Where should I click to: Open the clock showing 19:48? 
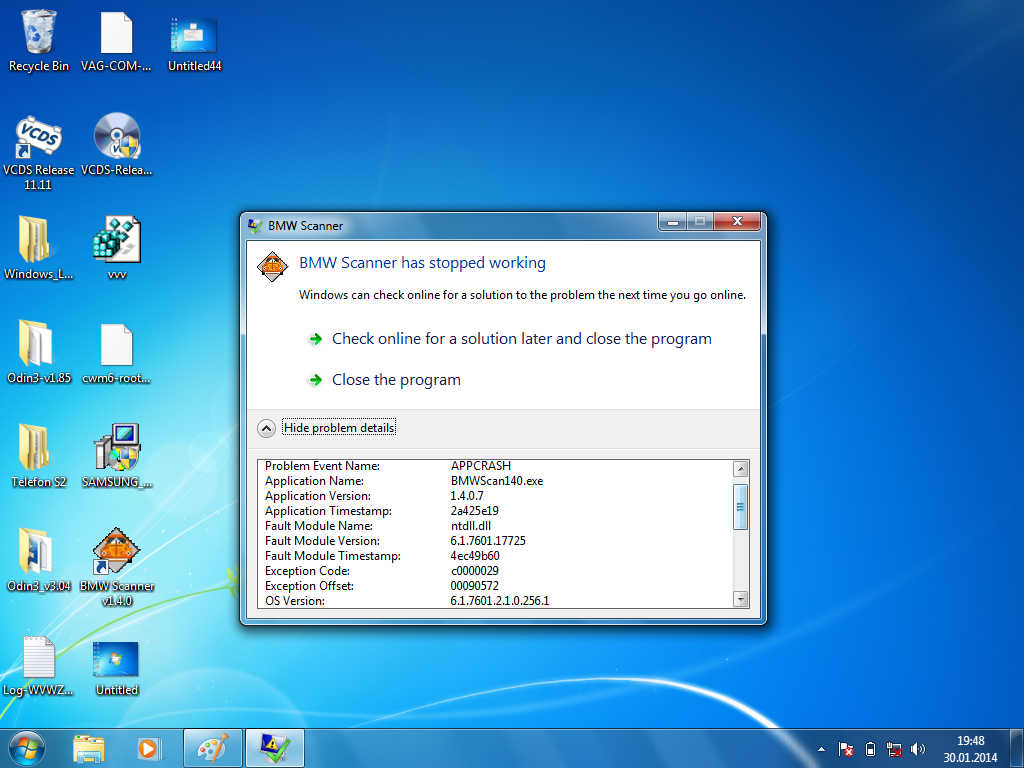click(970, 749)
